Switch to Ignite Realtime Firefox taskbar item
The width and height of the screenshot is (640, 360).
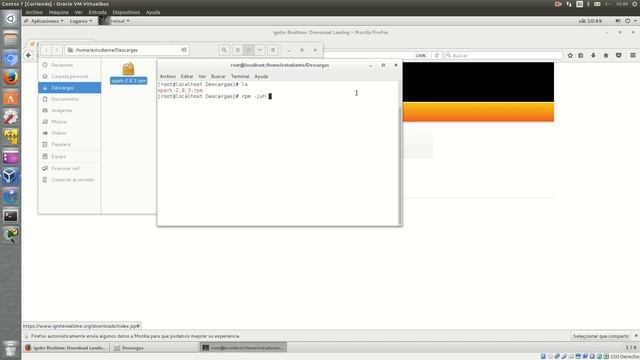click(x=66, y=348)
